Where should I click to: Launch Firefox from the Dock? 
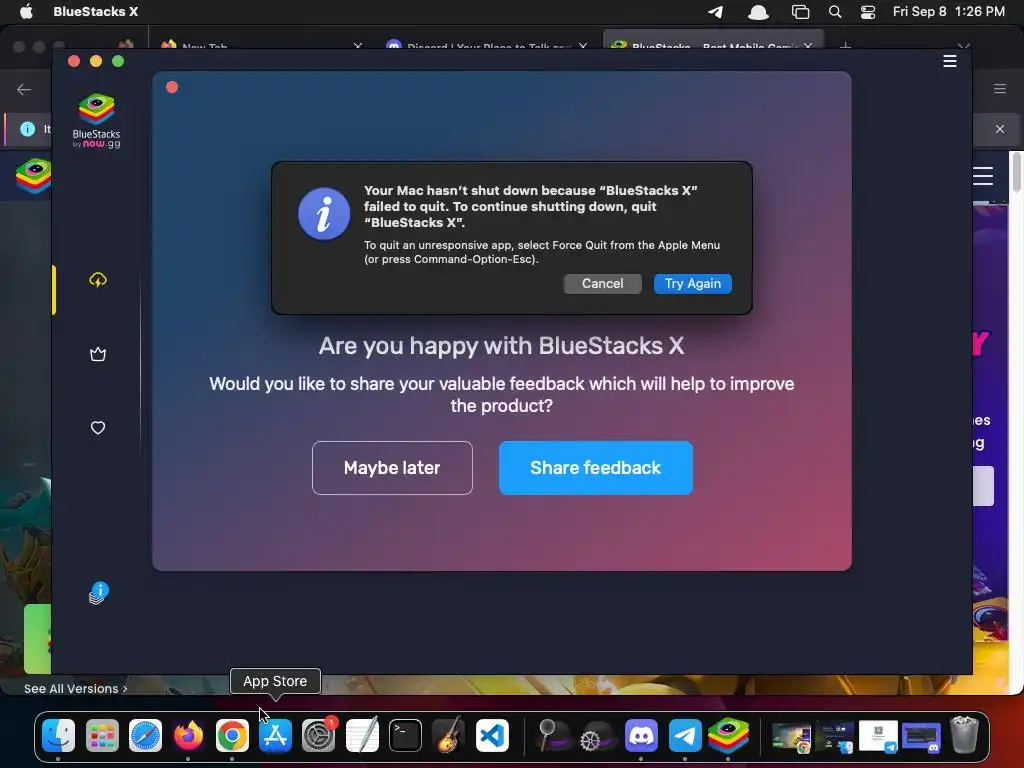tap(189, 736)
